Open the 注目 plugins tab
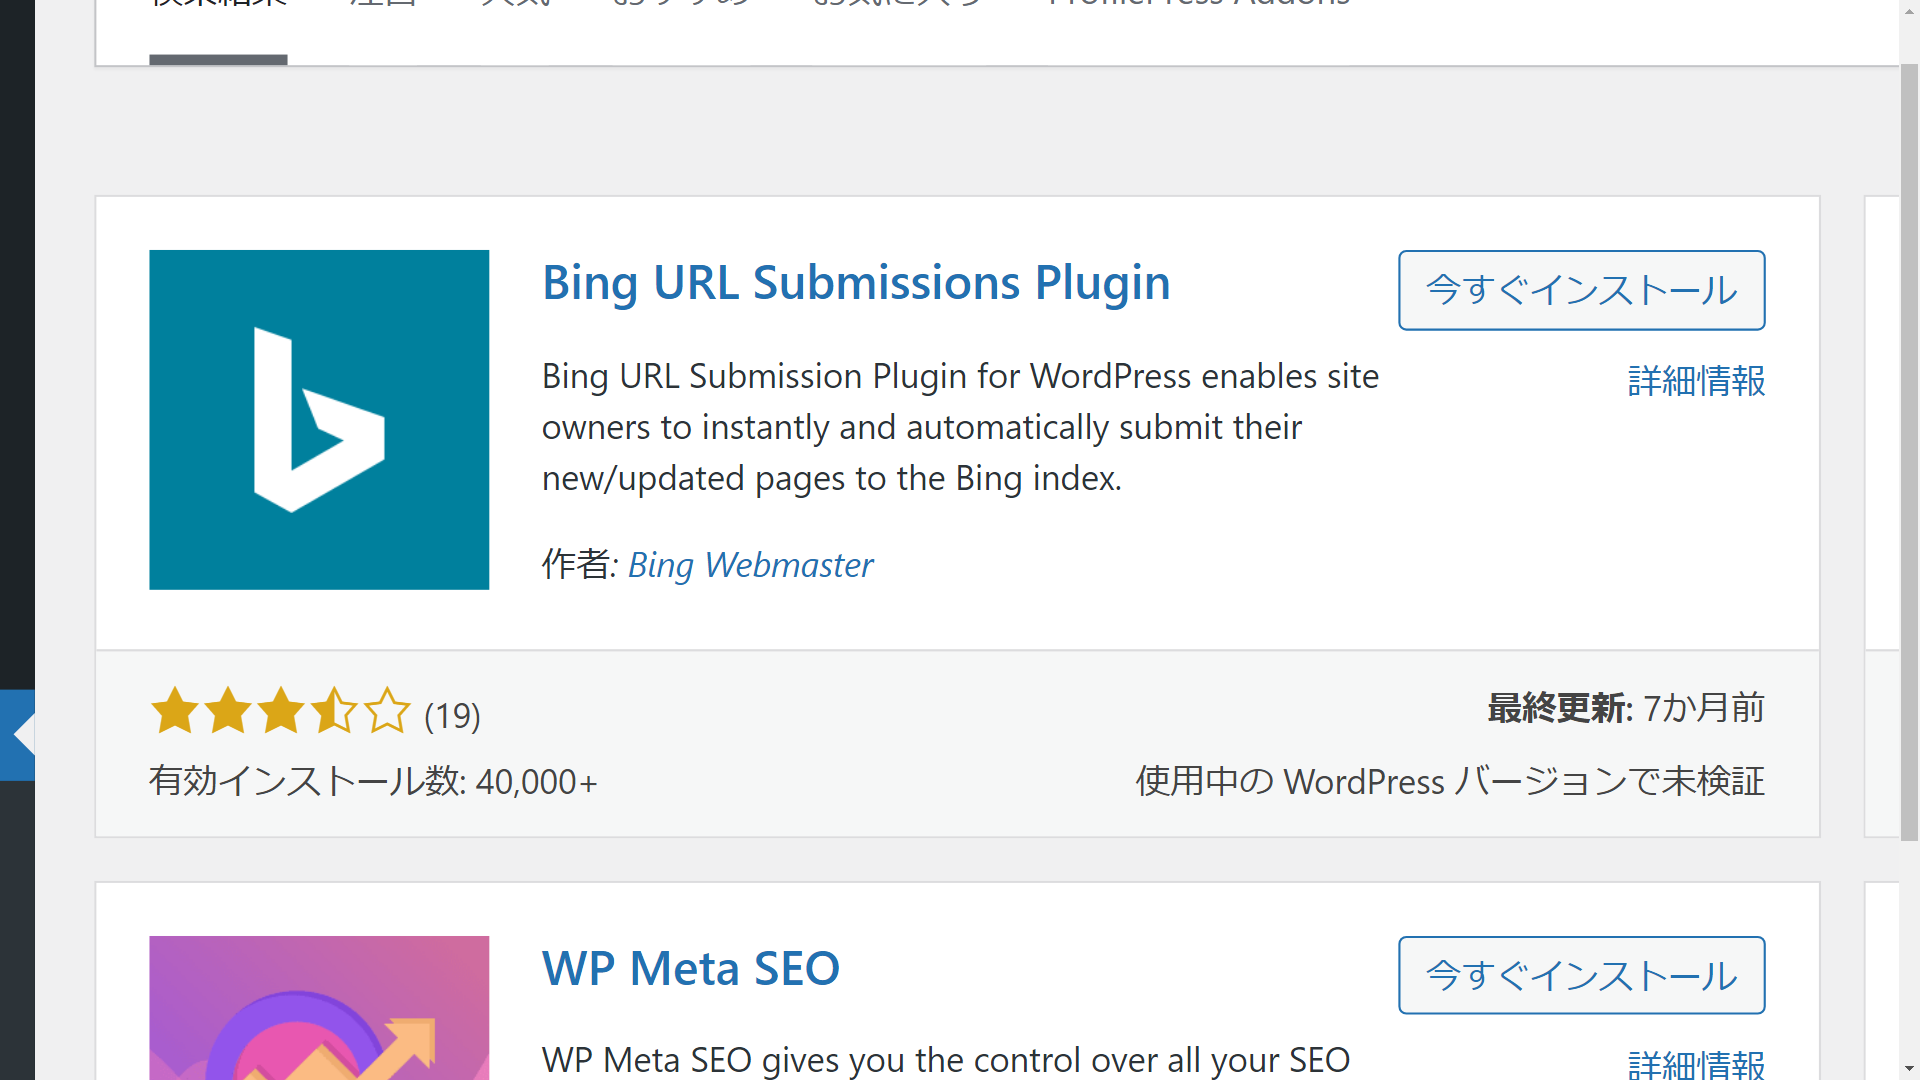Viewport: 1920px width, 1080px height. [380, 5]
